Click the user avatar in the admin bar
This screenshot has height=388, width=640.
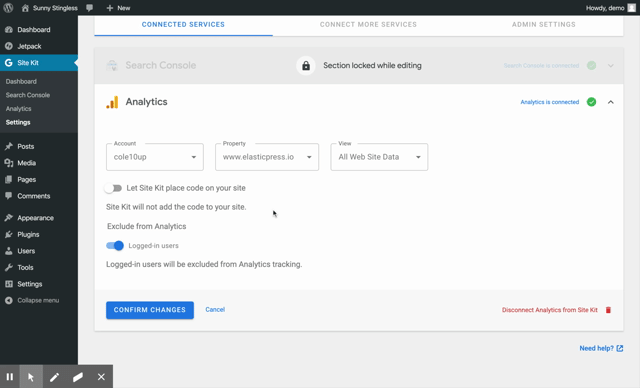631,8
